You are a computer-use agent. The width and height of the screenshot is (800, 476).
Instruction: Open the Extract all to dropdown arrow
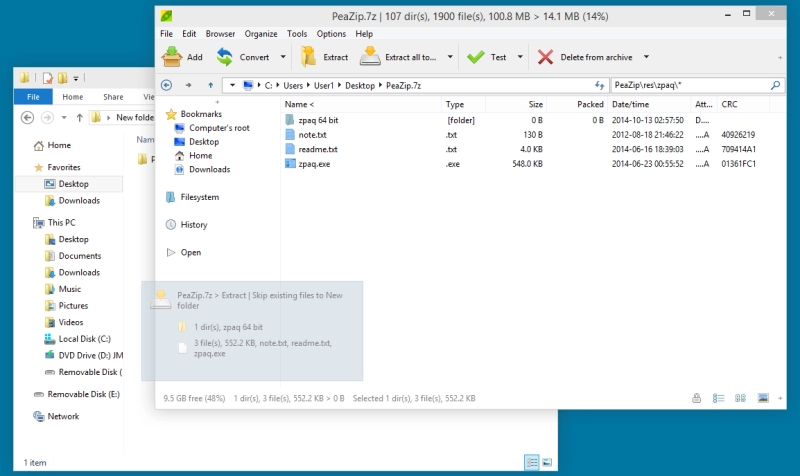tap(450, 57)
